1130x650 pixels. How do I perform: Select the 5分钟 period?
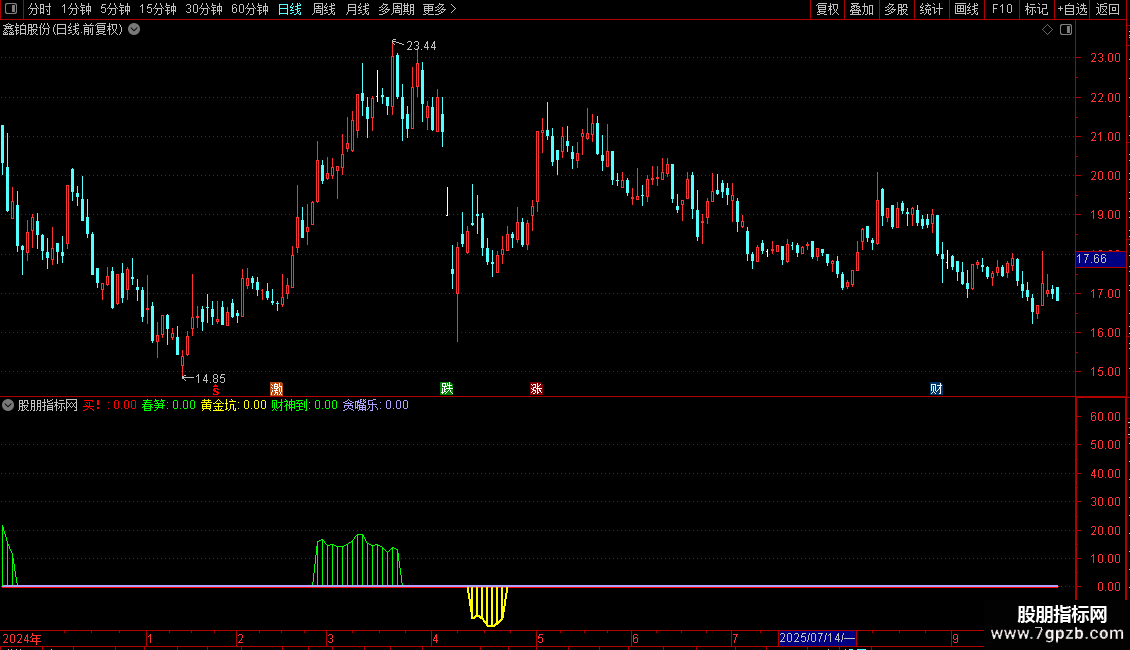(115, 9)
